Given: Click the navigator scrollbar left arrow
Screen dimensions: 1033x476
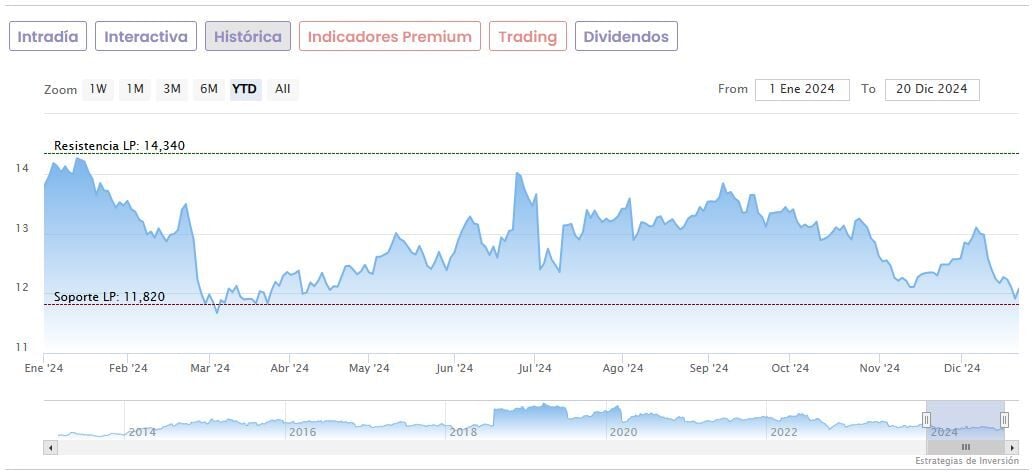Looking at the screenshot, I should [50, 447].
